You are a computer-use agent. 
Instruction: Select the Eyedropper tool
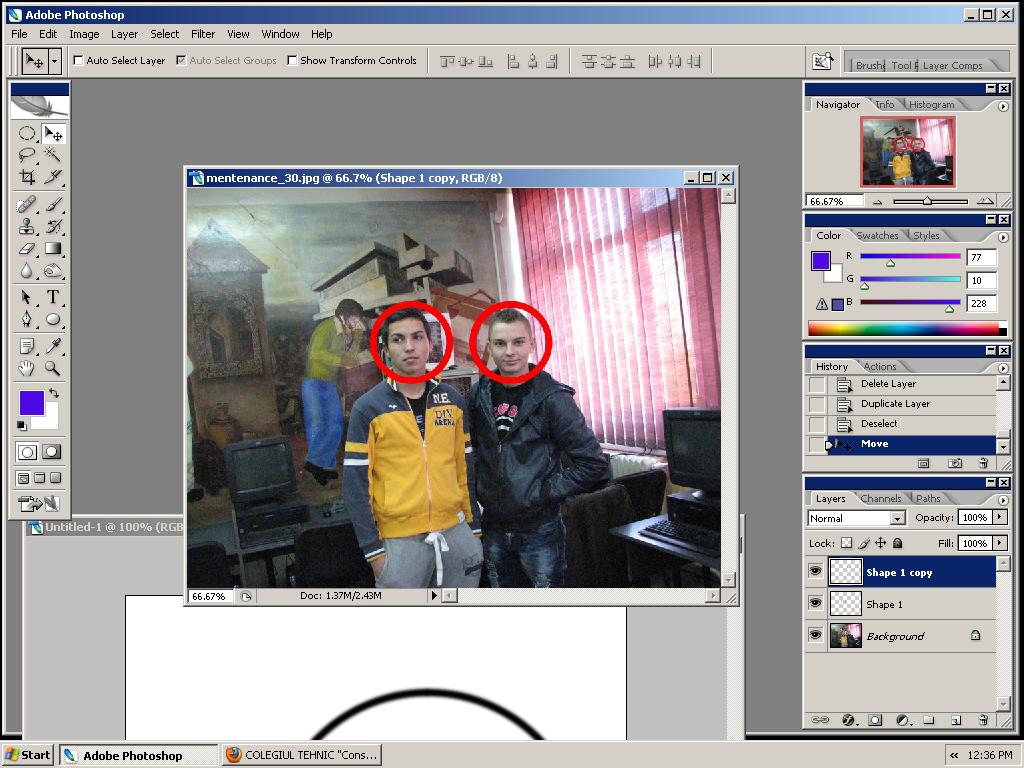pyautogui.click(x=53, y=346)
